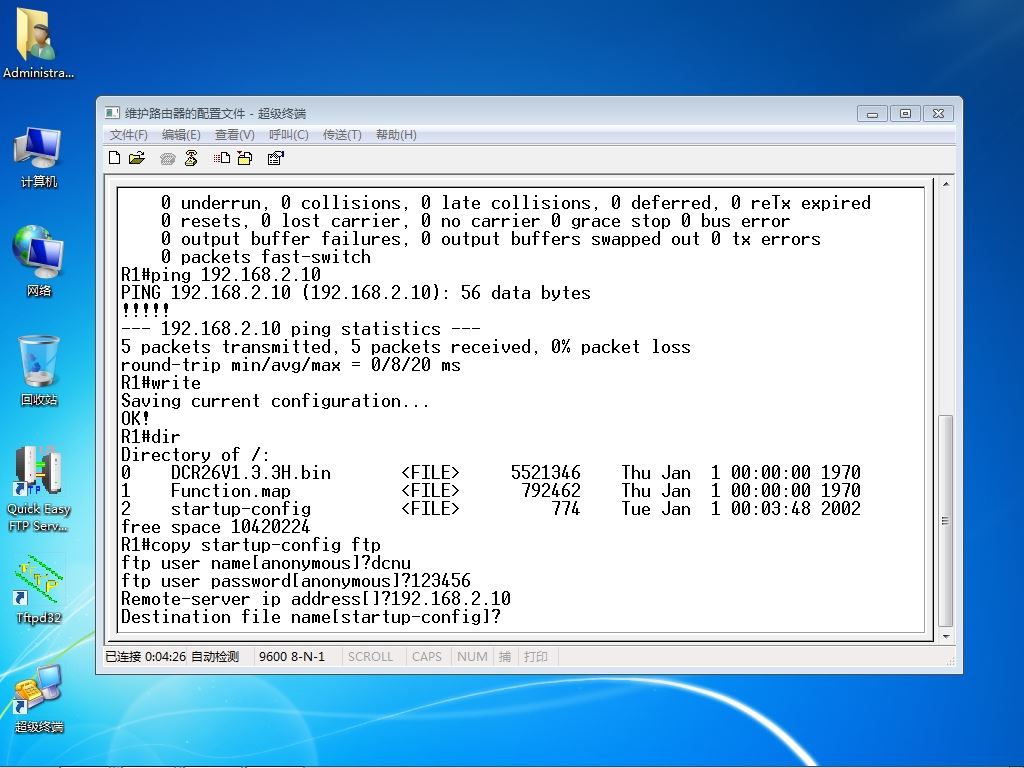Click the Function.map file name
Screen dimensions: 1024x768
click(x=231, y=490)
